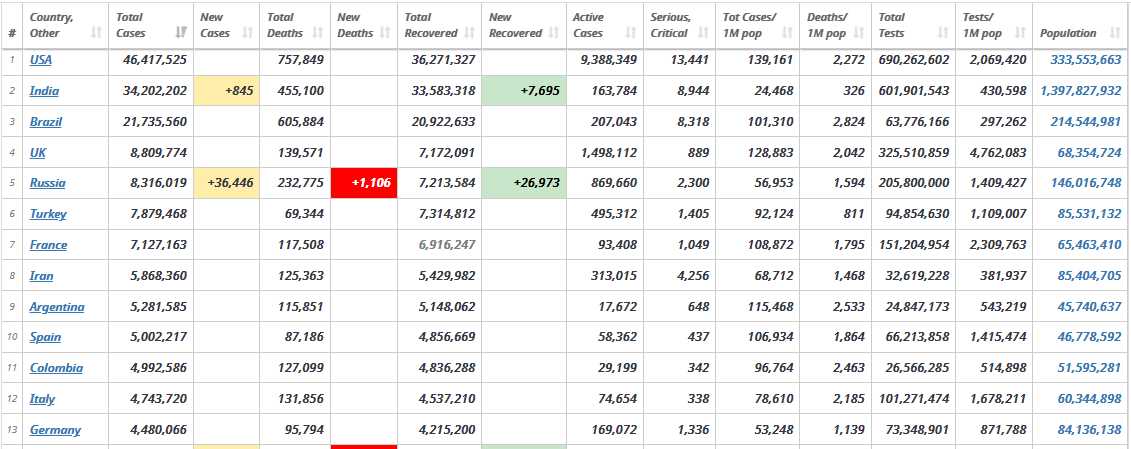The height and width of the screenshot is (449, 1131).
Task: Open France population link 65,463,410
Action: [x=1089, y=245]
